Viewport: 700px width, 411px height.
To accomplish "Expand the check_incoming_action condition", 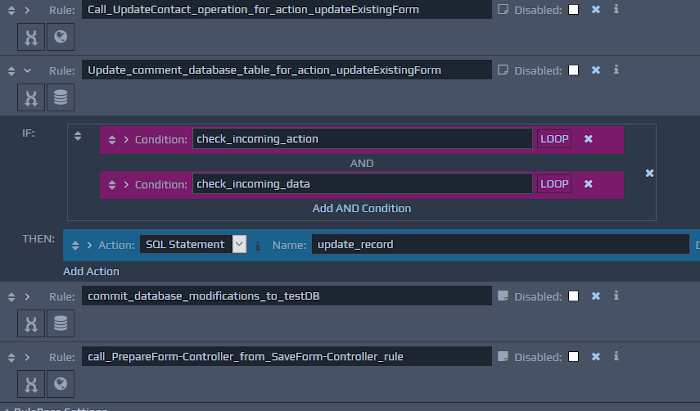I will [x=126, y=140].
